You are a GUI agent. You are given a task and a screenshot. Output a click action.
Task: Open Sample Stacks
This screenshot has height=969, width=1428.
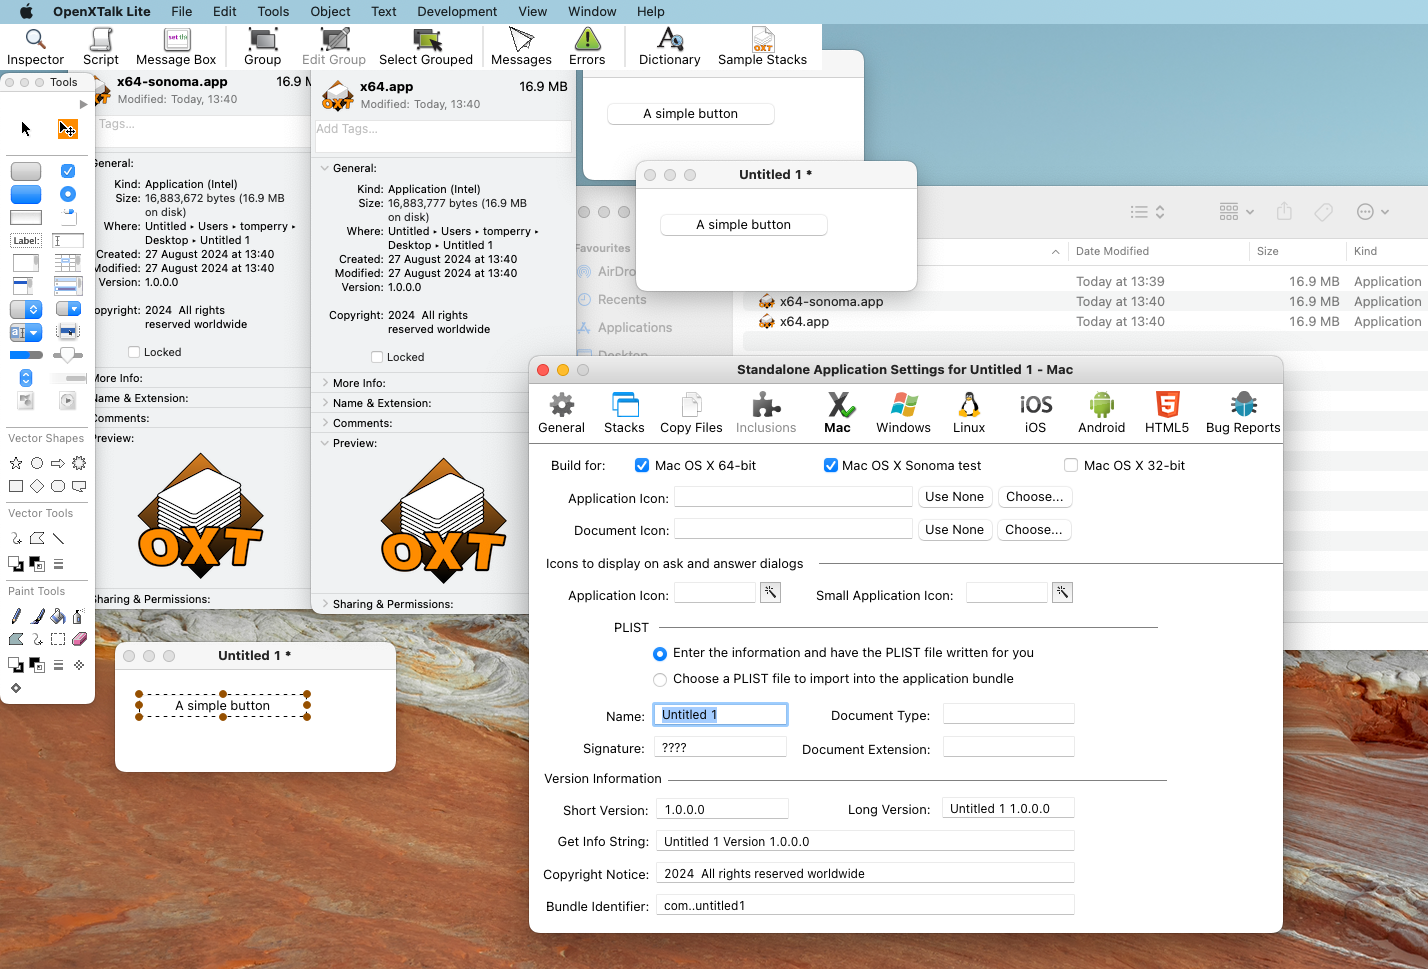[x=763, y=47]
